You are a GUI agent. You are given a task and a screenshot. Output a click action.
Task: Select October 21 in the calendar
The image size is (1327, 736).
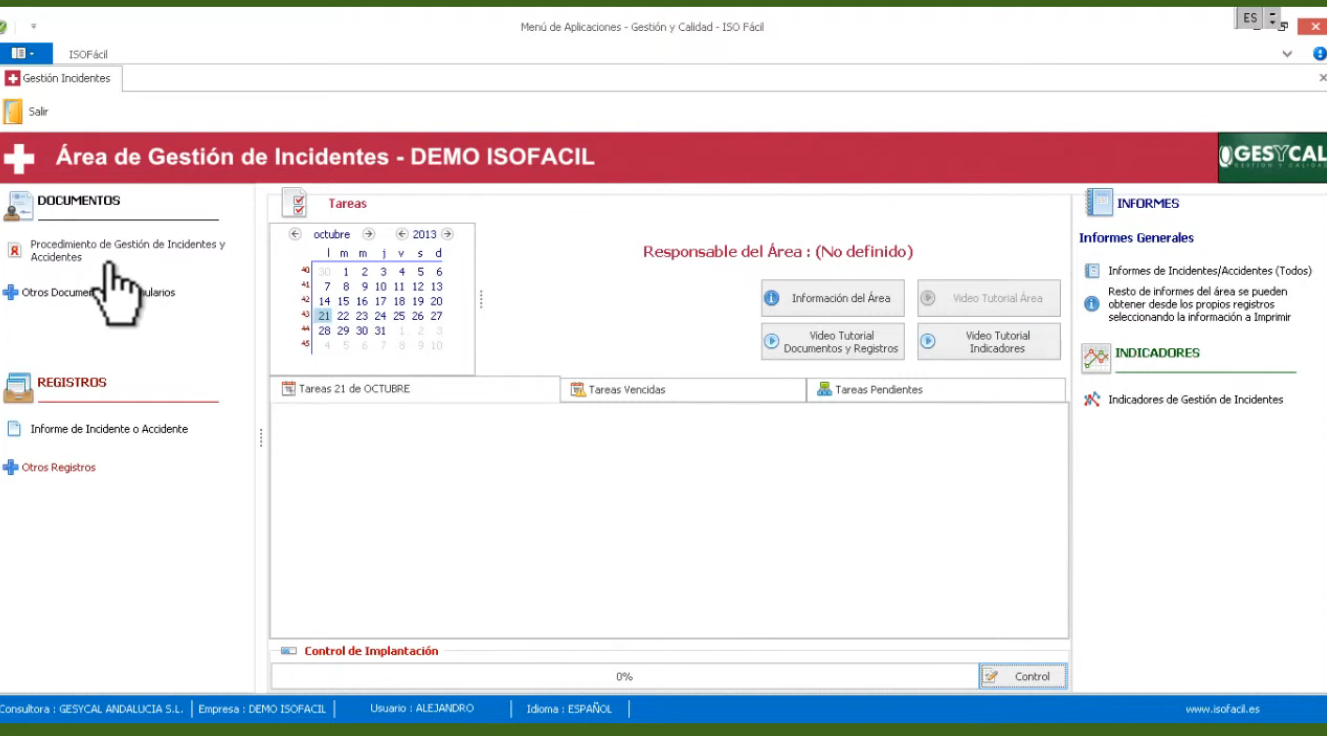pyautogui.click(x=324, y=316)
